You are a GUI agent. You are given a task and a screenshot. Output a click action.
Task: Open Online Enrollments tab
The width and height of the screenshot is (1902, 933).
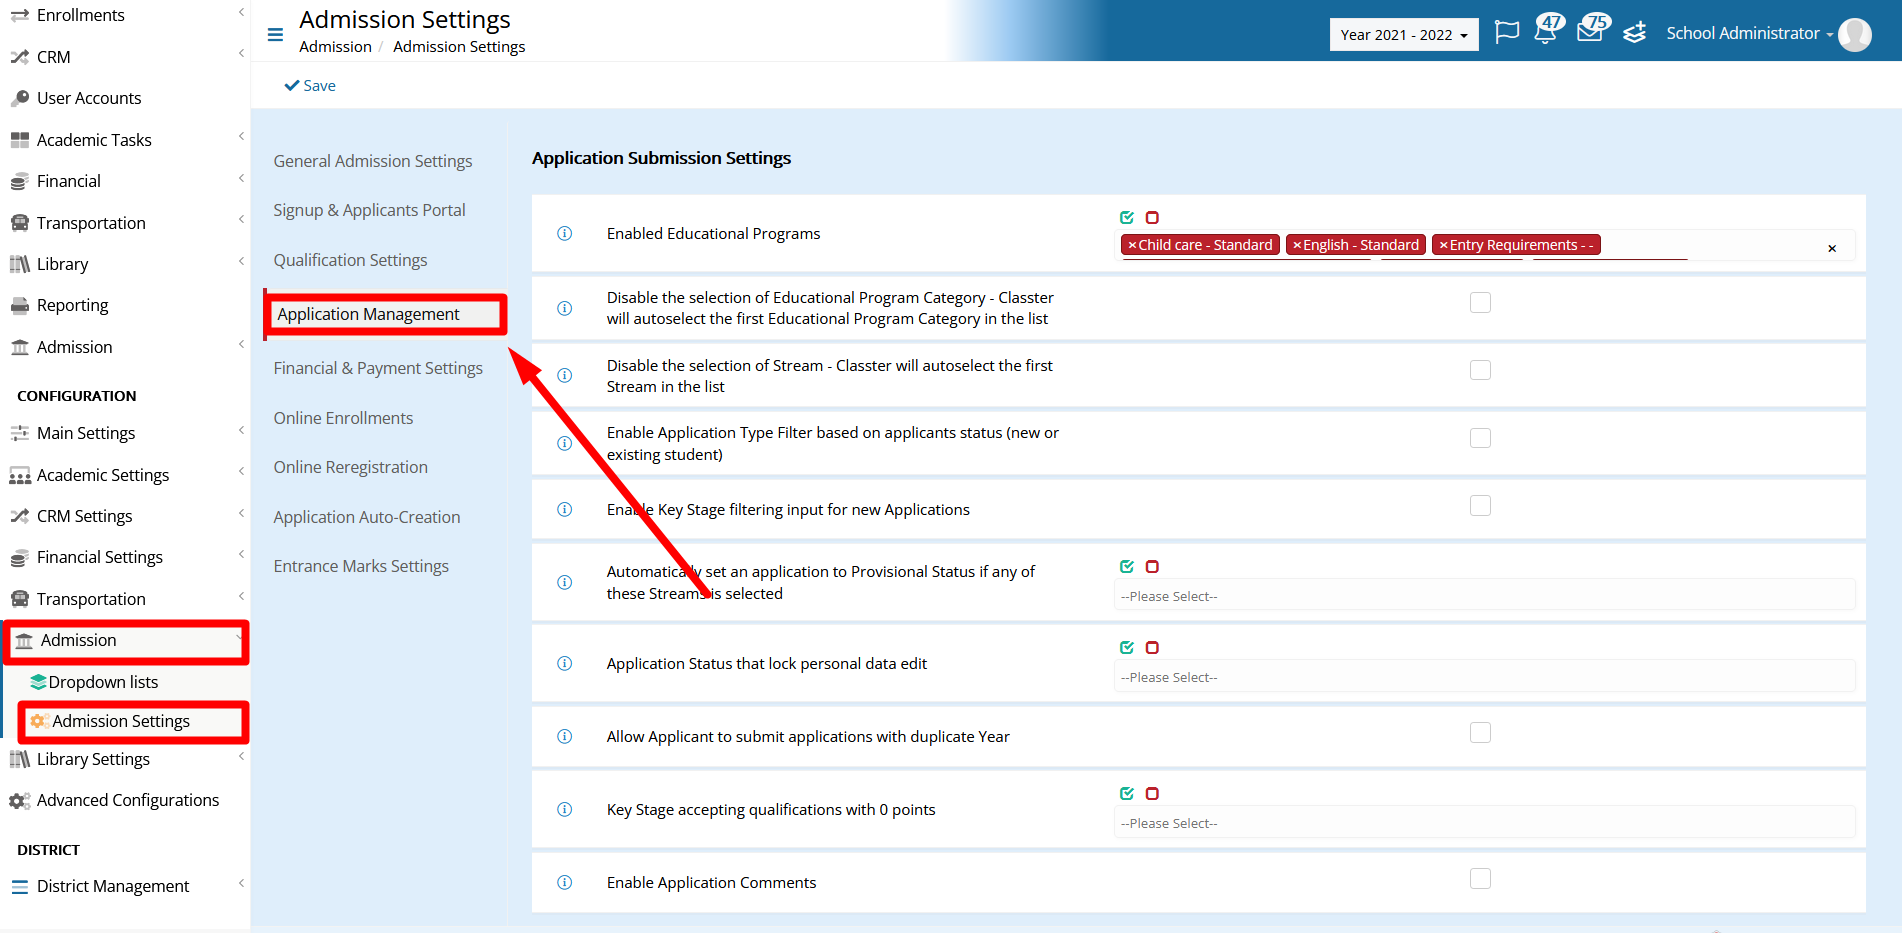(343, 418)
